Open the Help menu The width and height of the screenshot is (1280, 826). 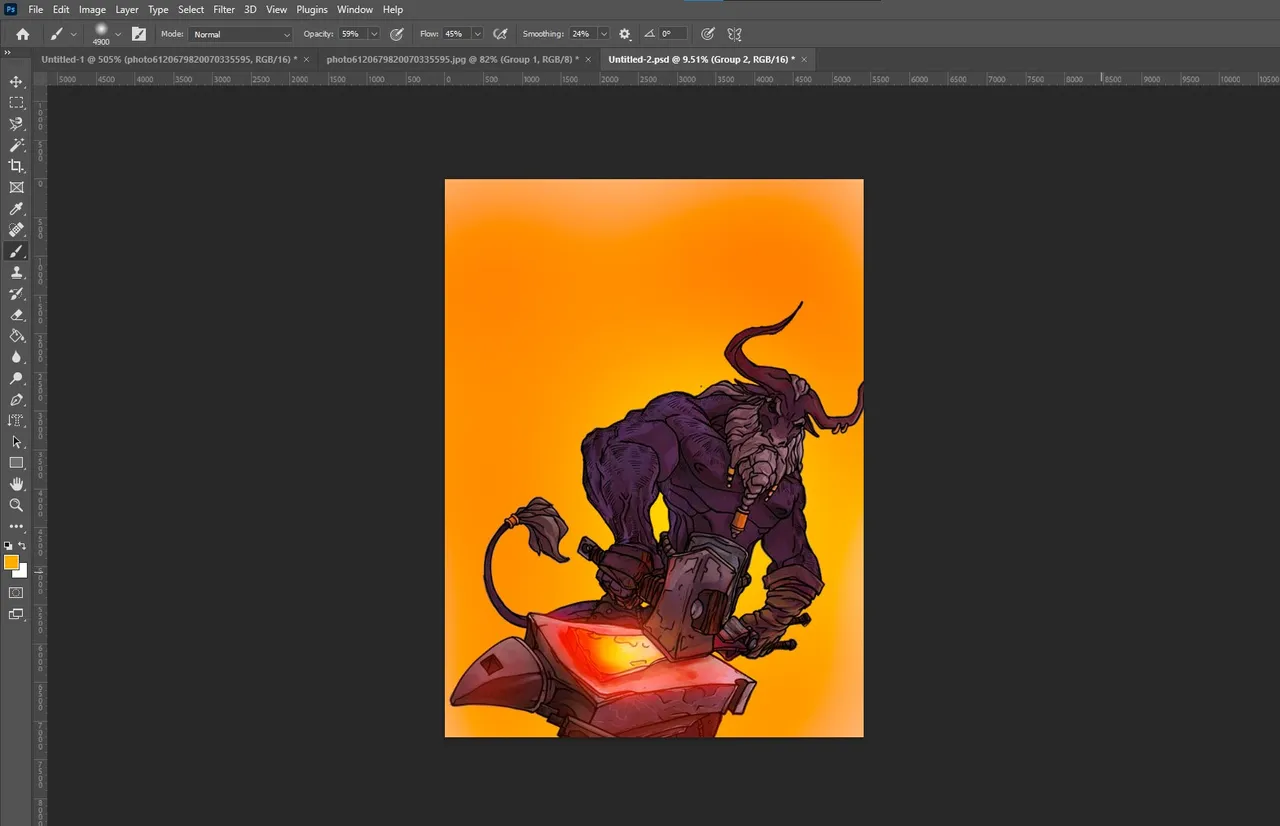pyautogui.click(x=393, y=9)
